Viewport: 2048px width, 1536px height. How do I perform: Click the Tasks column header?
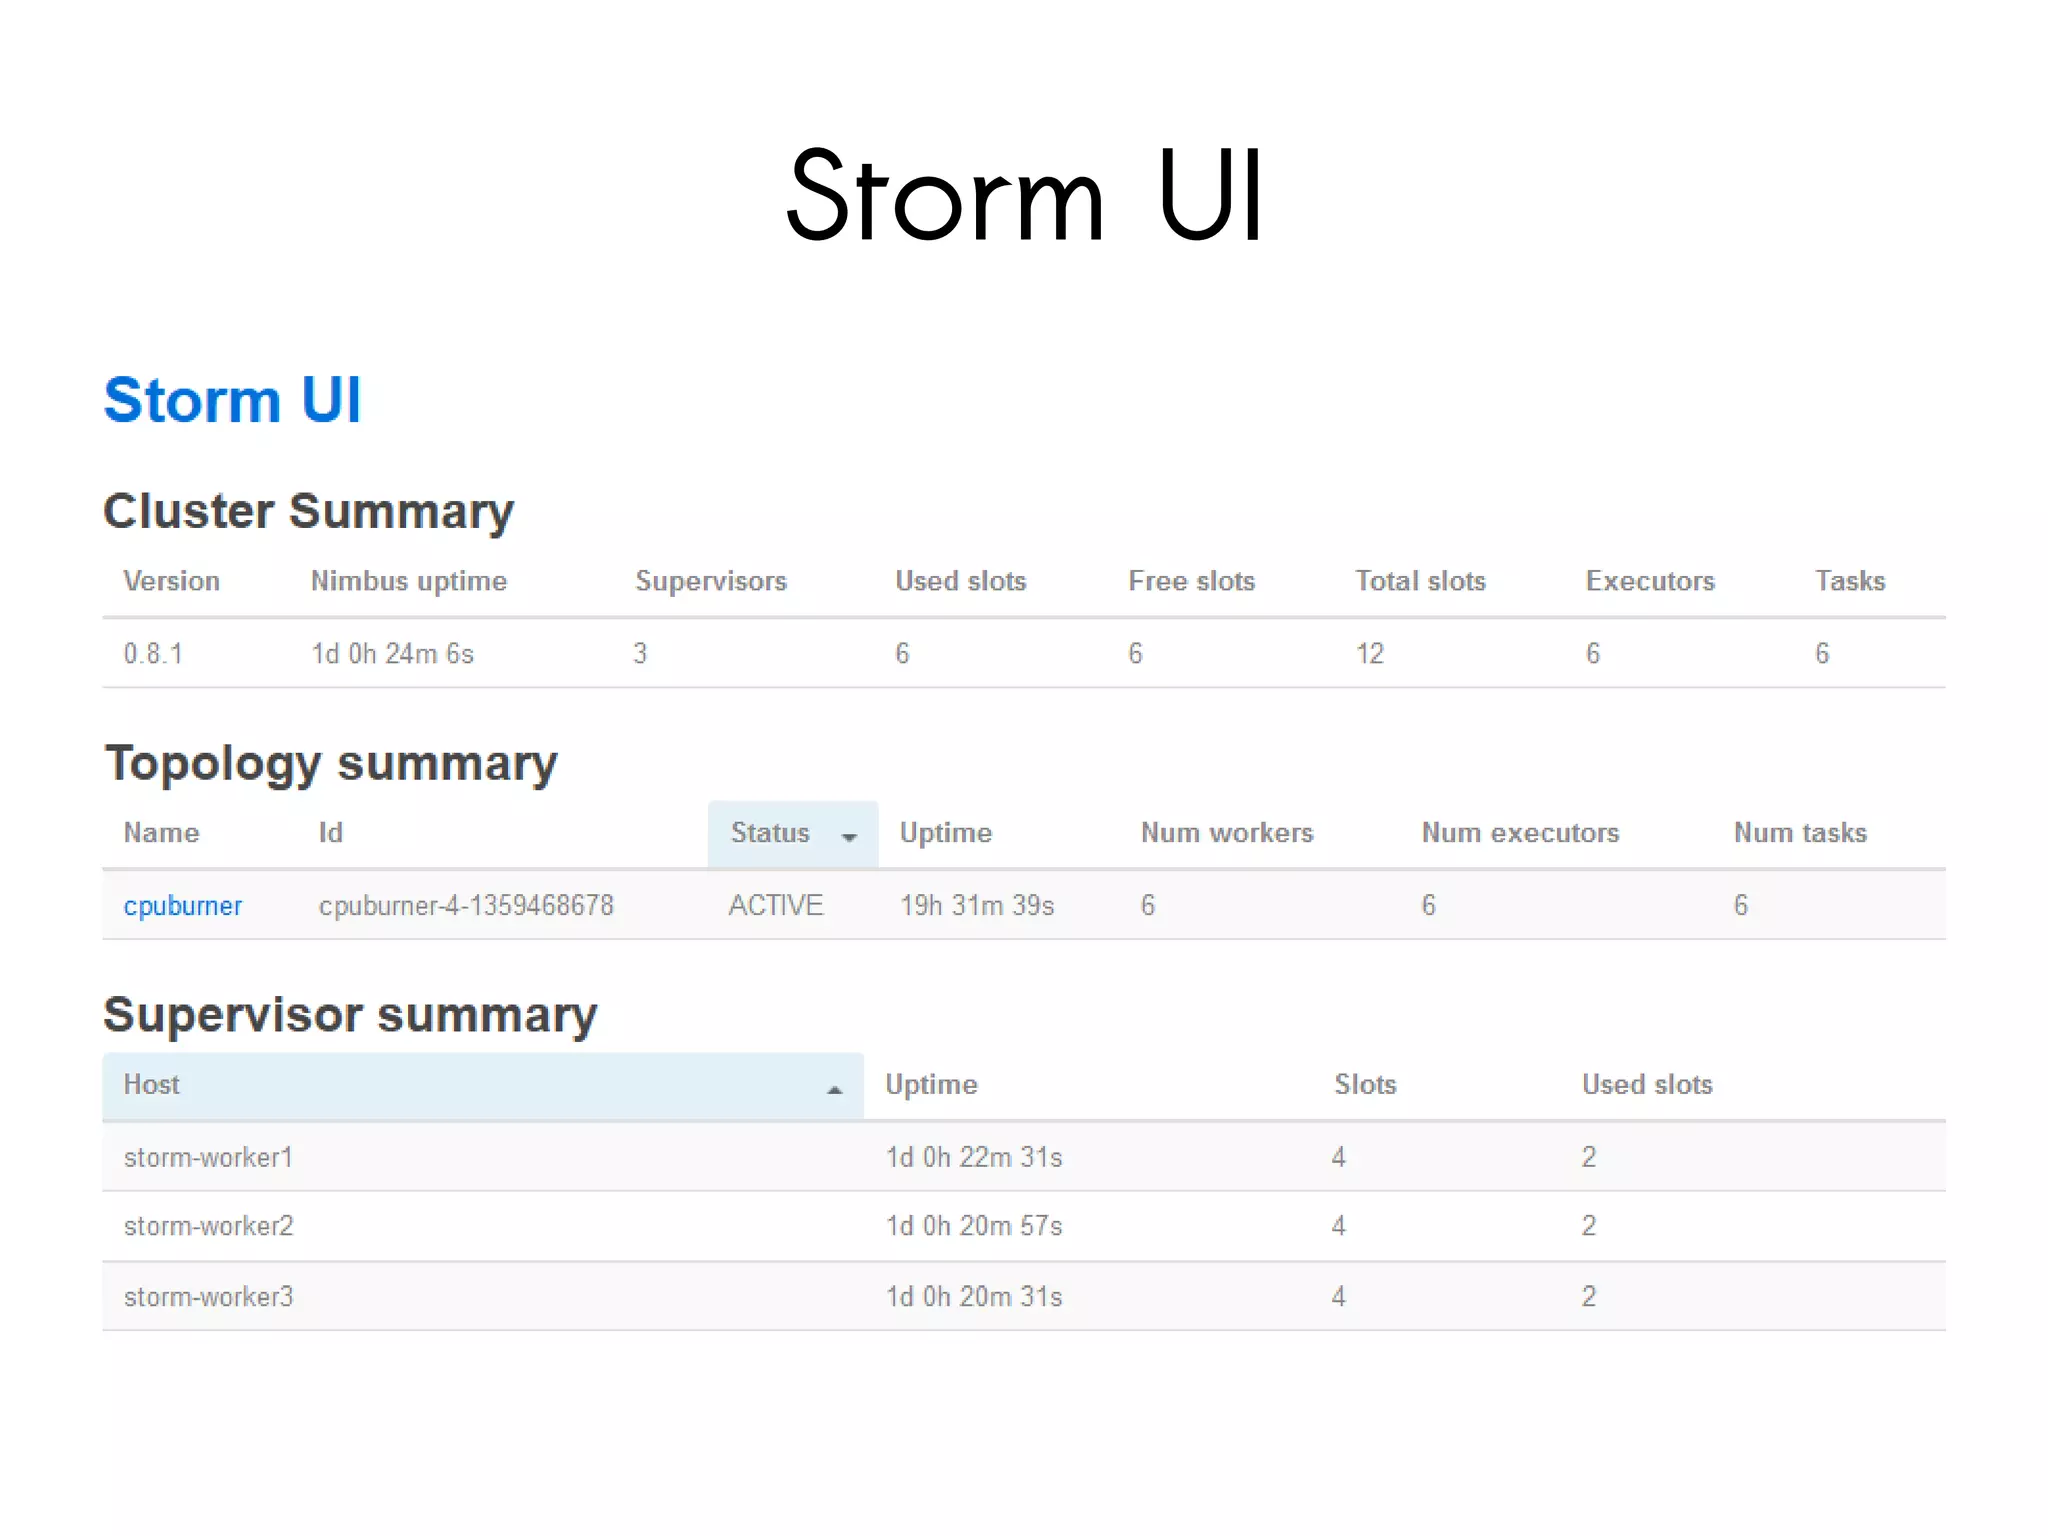coord(1850,581)
